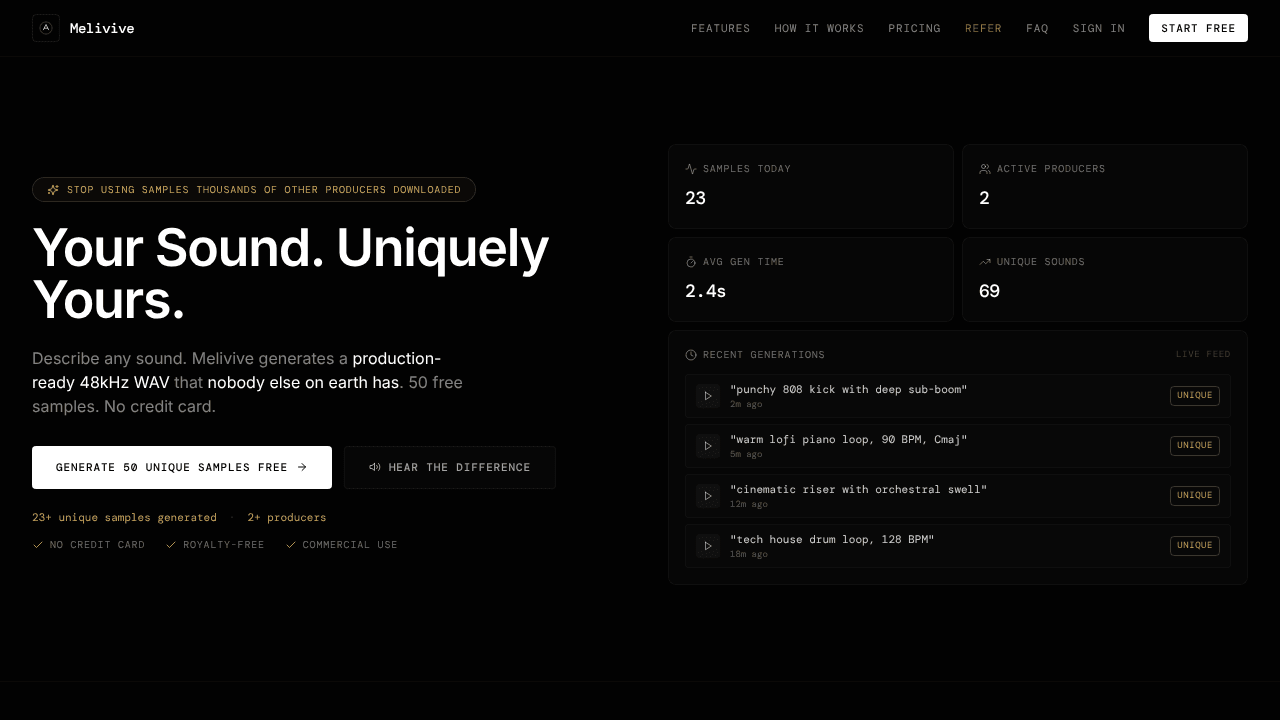Image resolution: width=1280 pixels, height=720 pixels.
Task: Click the "2m ago" timestamp
Action: (x=746, y=404)
